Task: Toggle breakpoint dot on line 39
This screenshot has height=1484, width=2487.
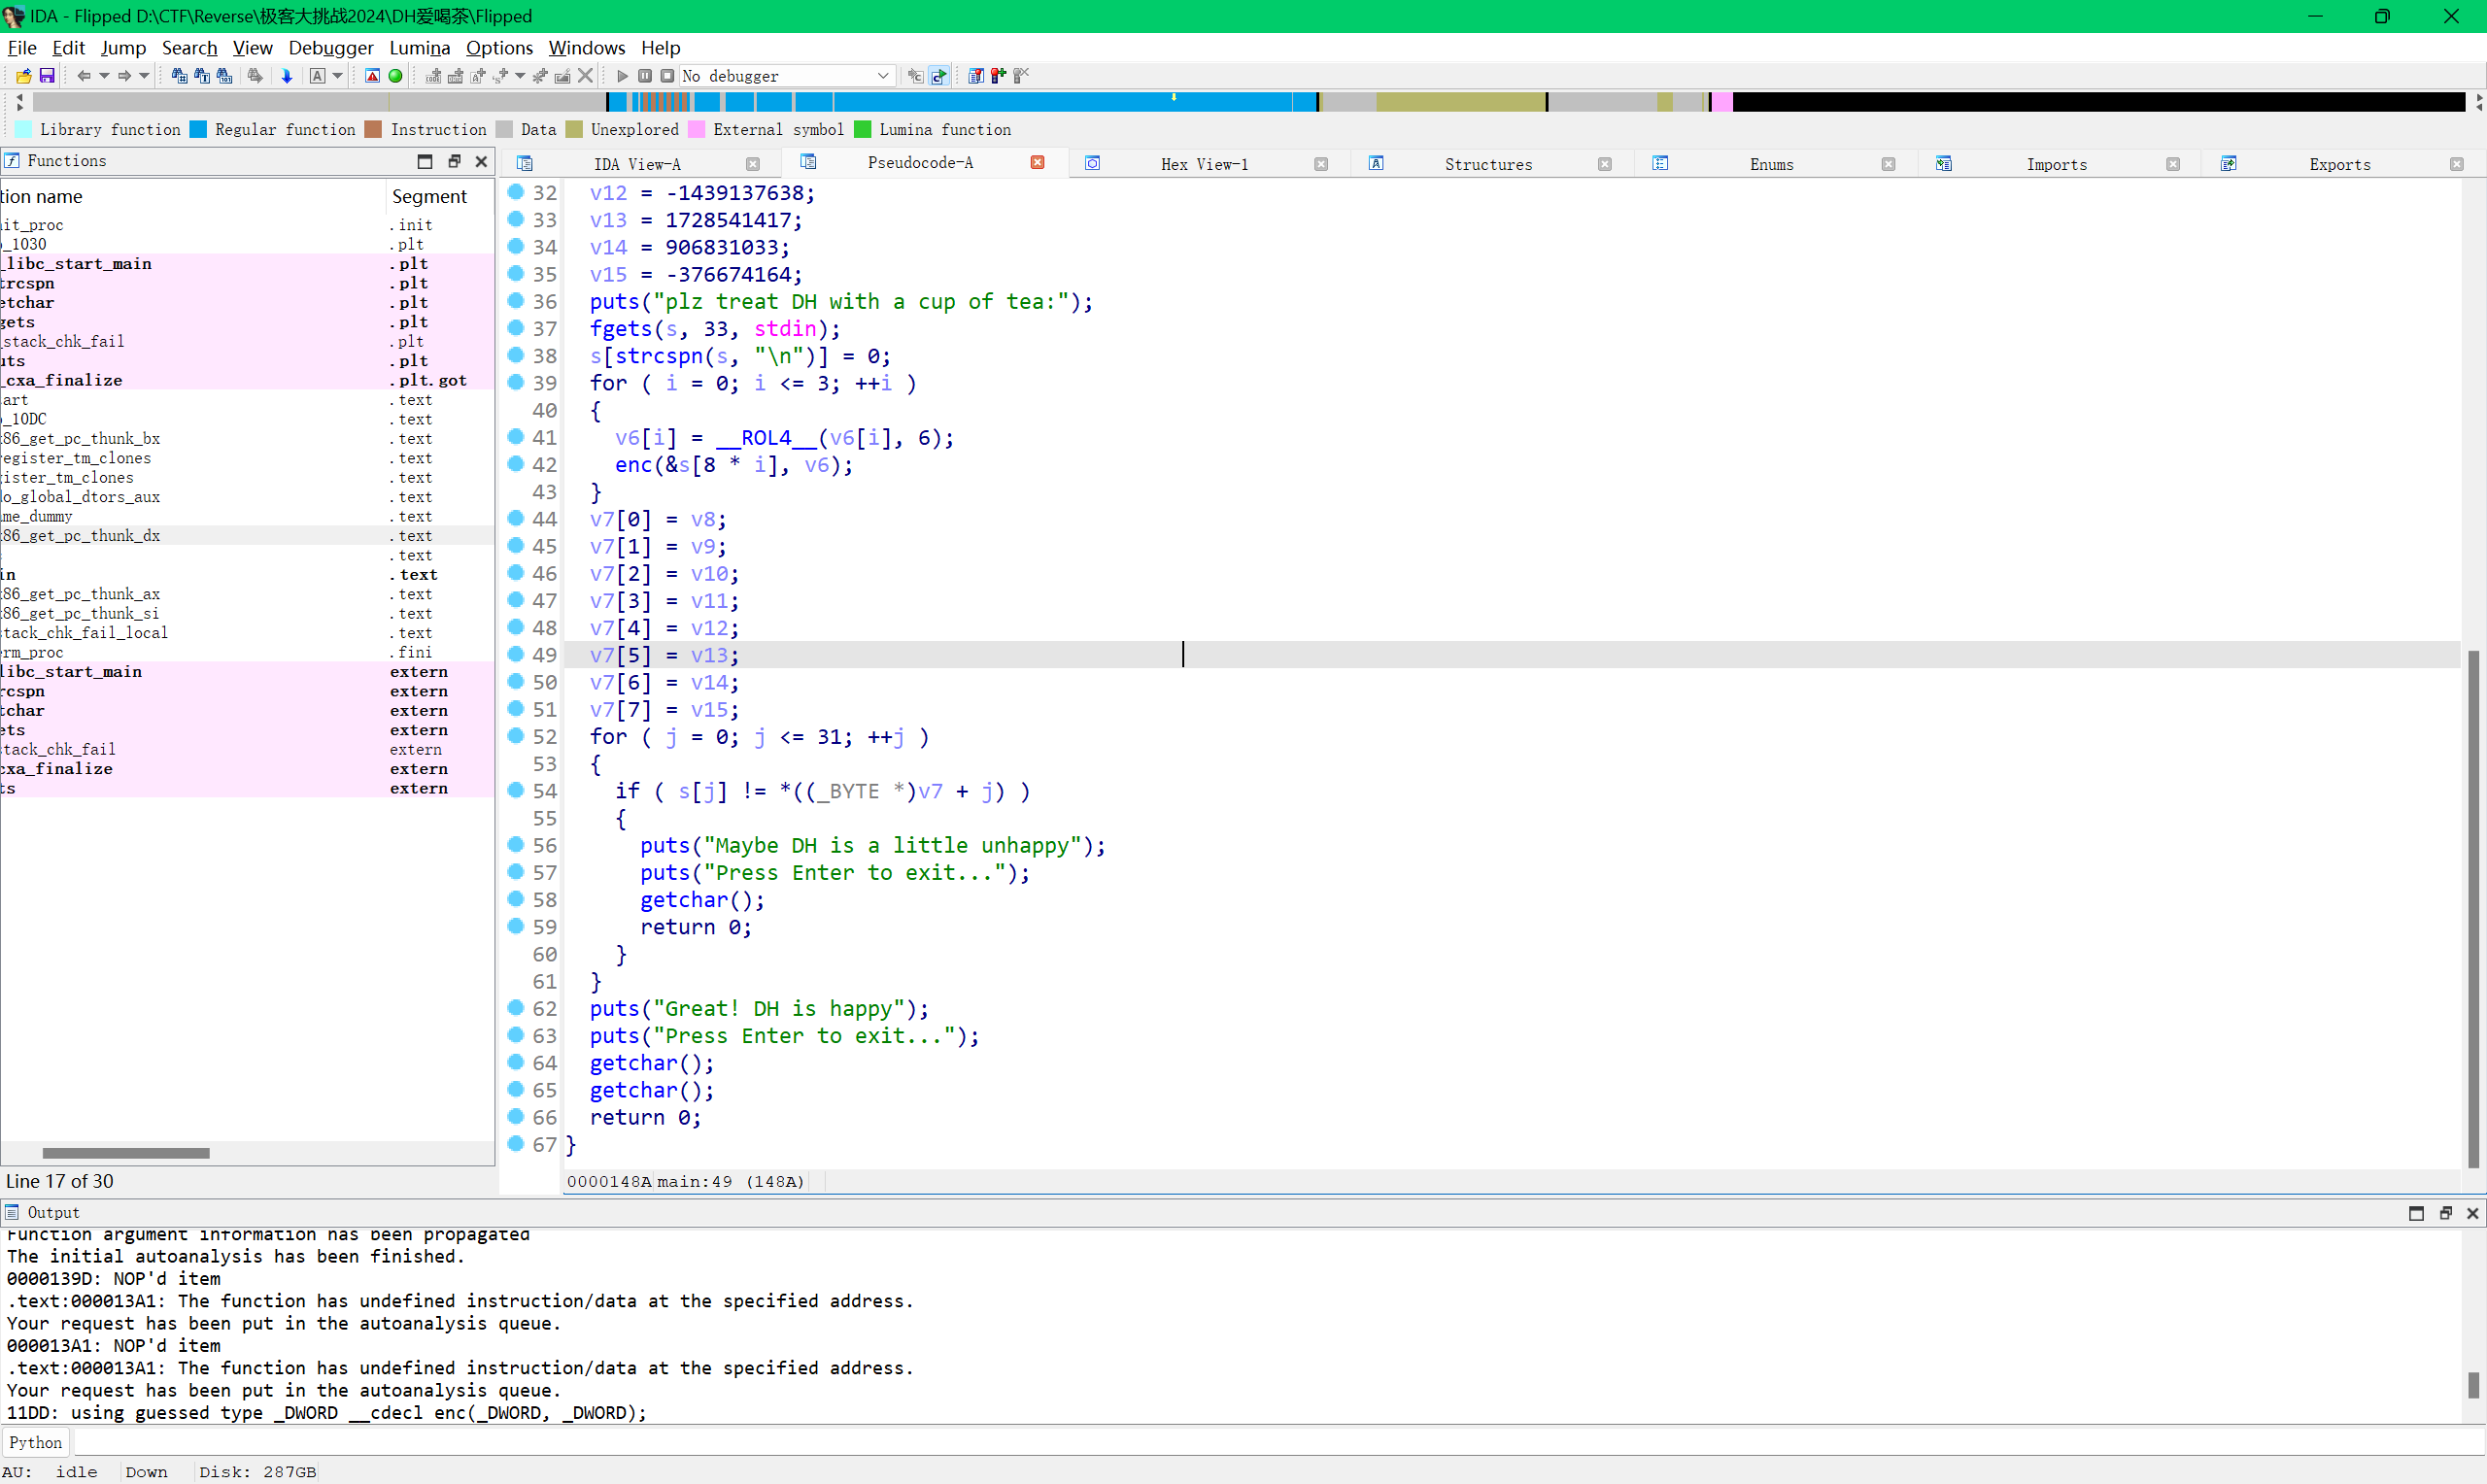Action: pyautogui.click(x=516, y=382)
